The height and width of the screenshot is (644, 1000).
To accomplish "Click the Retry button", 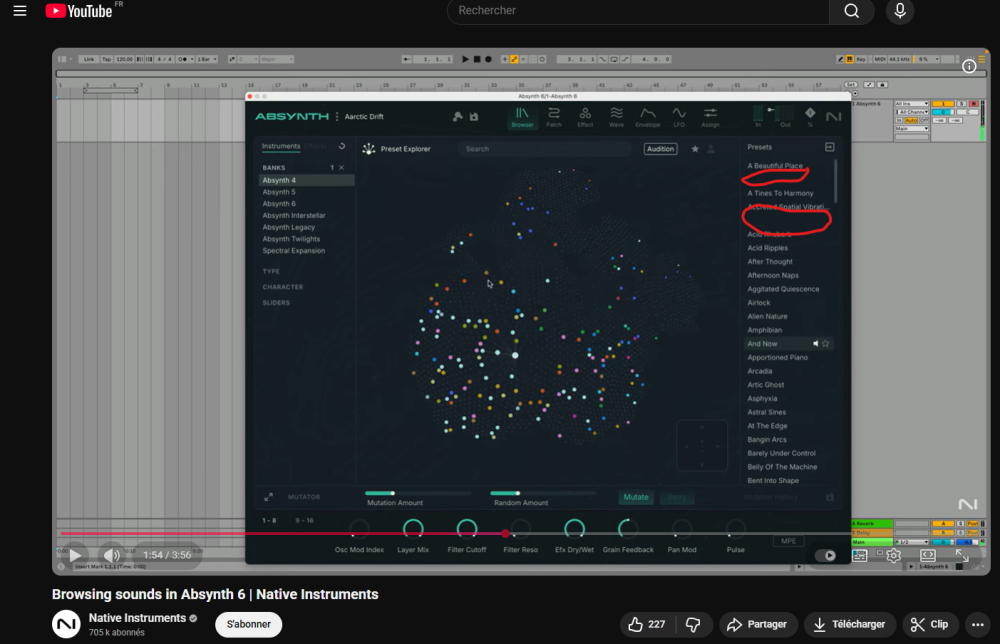I will click(677, 497).
